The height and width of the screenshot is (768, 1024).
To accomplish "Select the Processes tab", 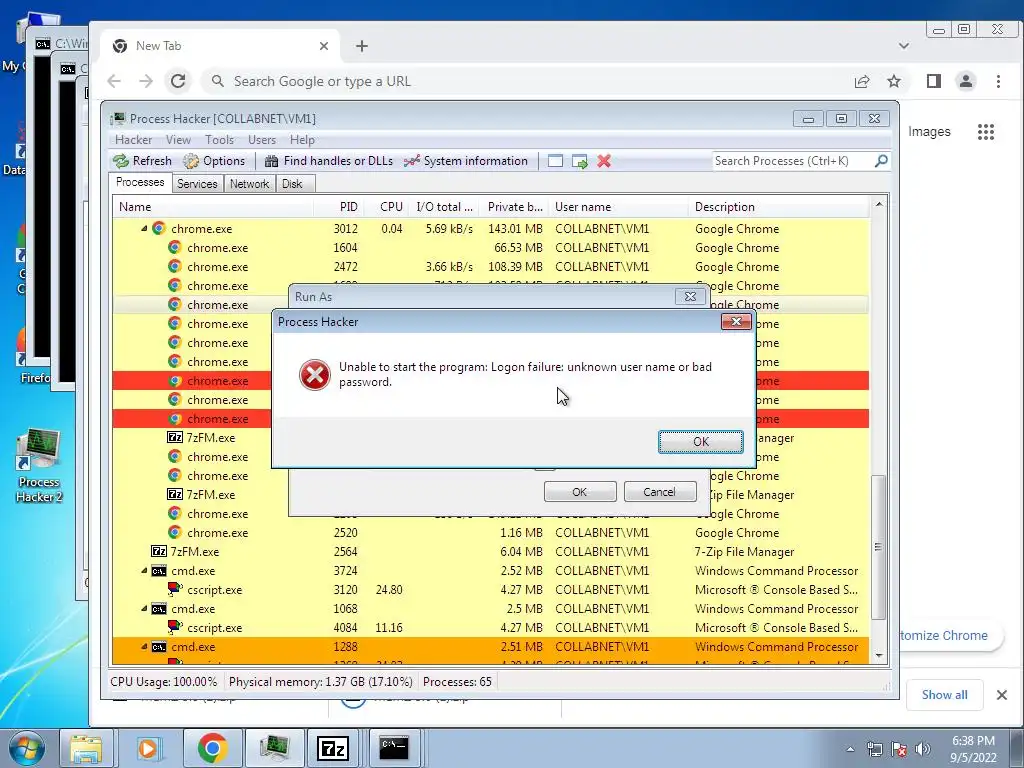I will [x=140, y=182].
